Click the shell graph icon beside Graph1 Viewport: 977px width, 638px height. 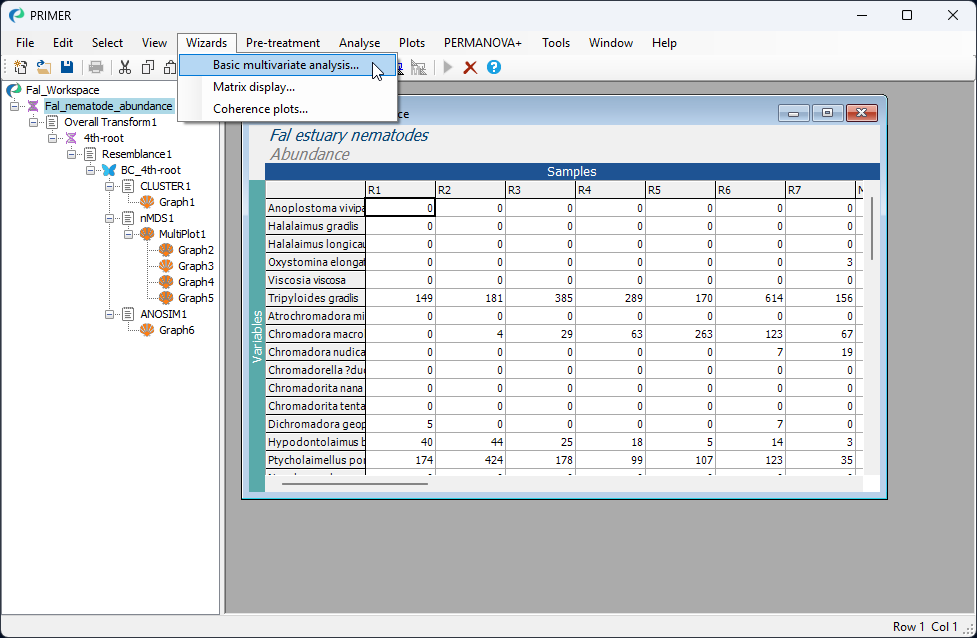point(148,202)
